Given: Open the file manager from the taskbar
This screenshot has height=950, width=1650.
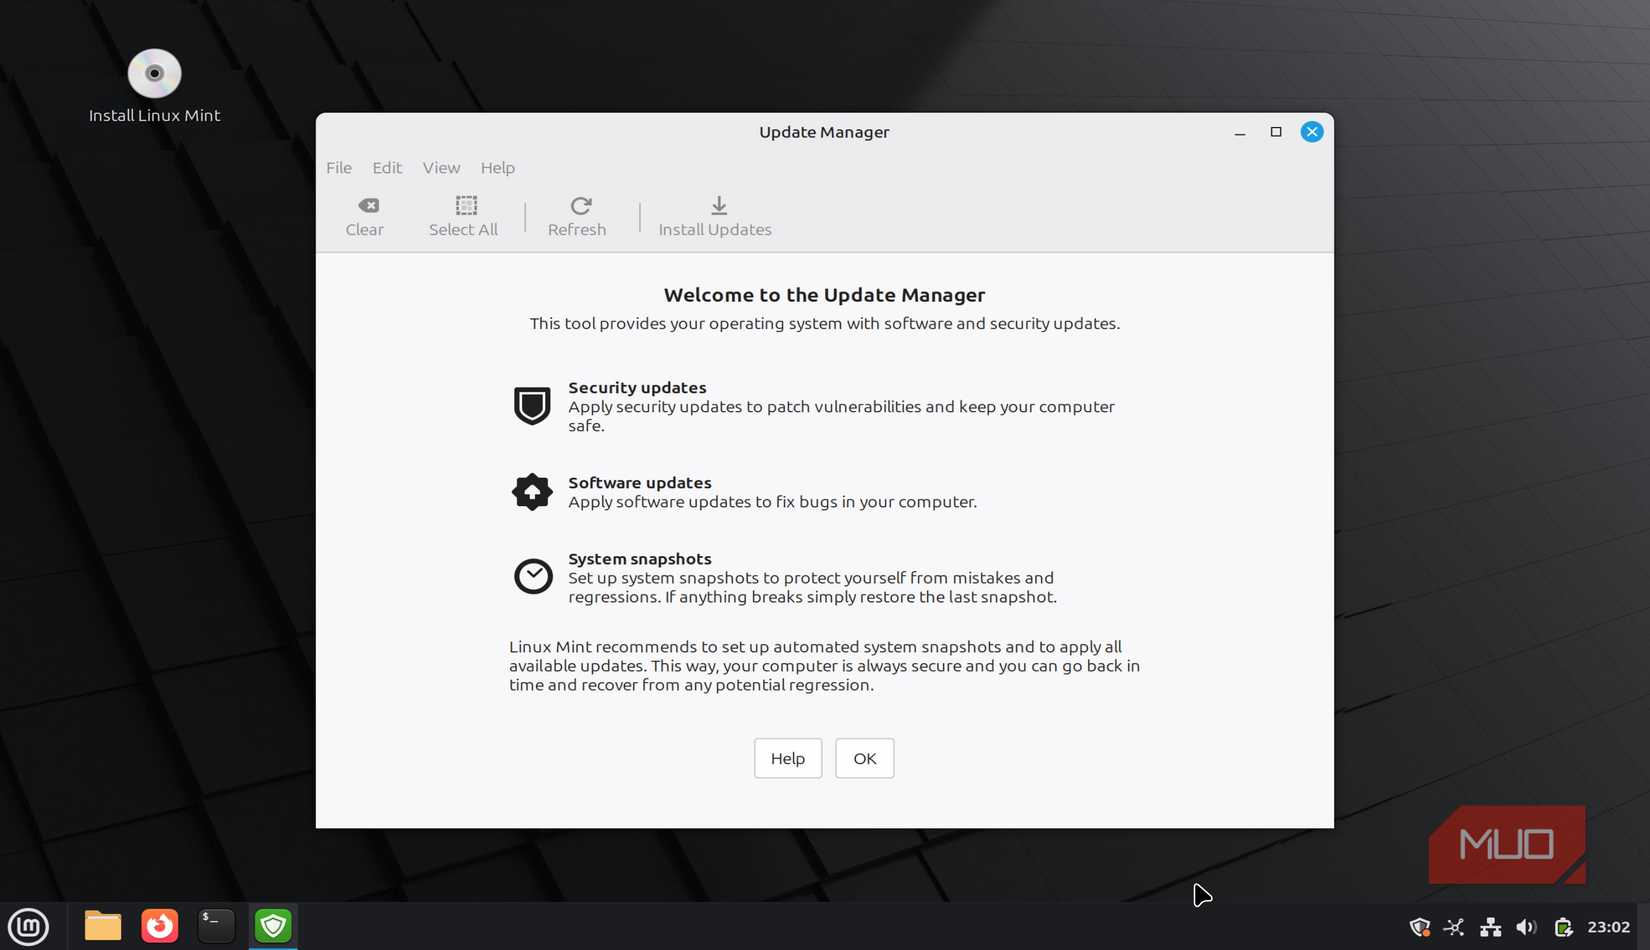Looking at the screenshot, I should [102, 925].
